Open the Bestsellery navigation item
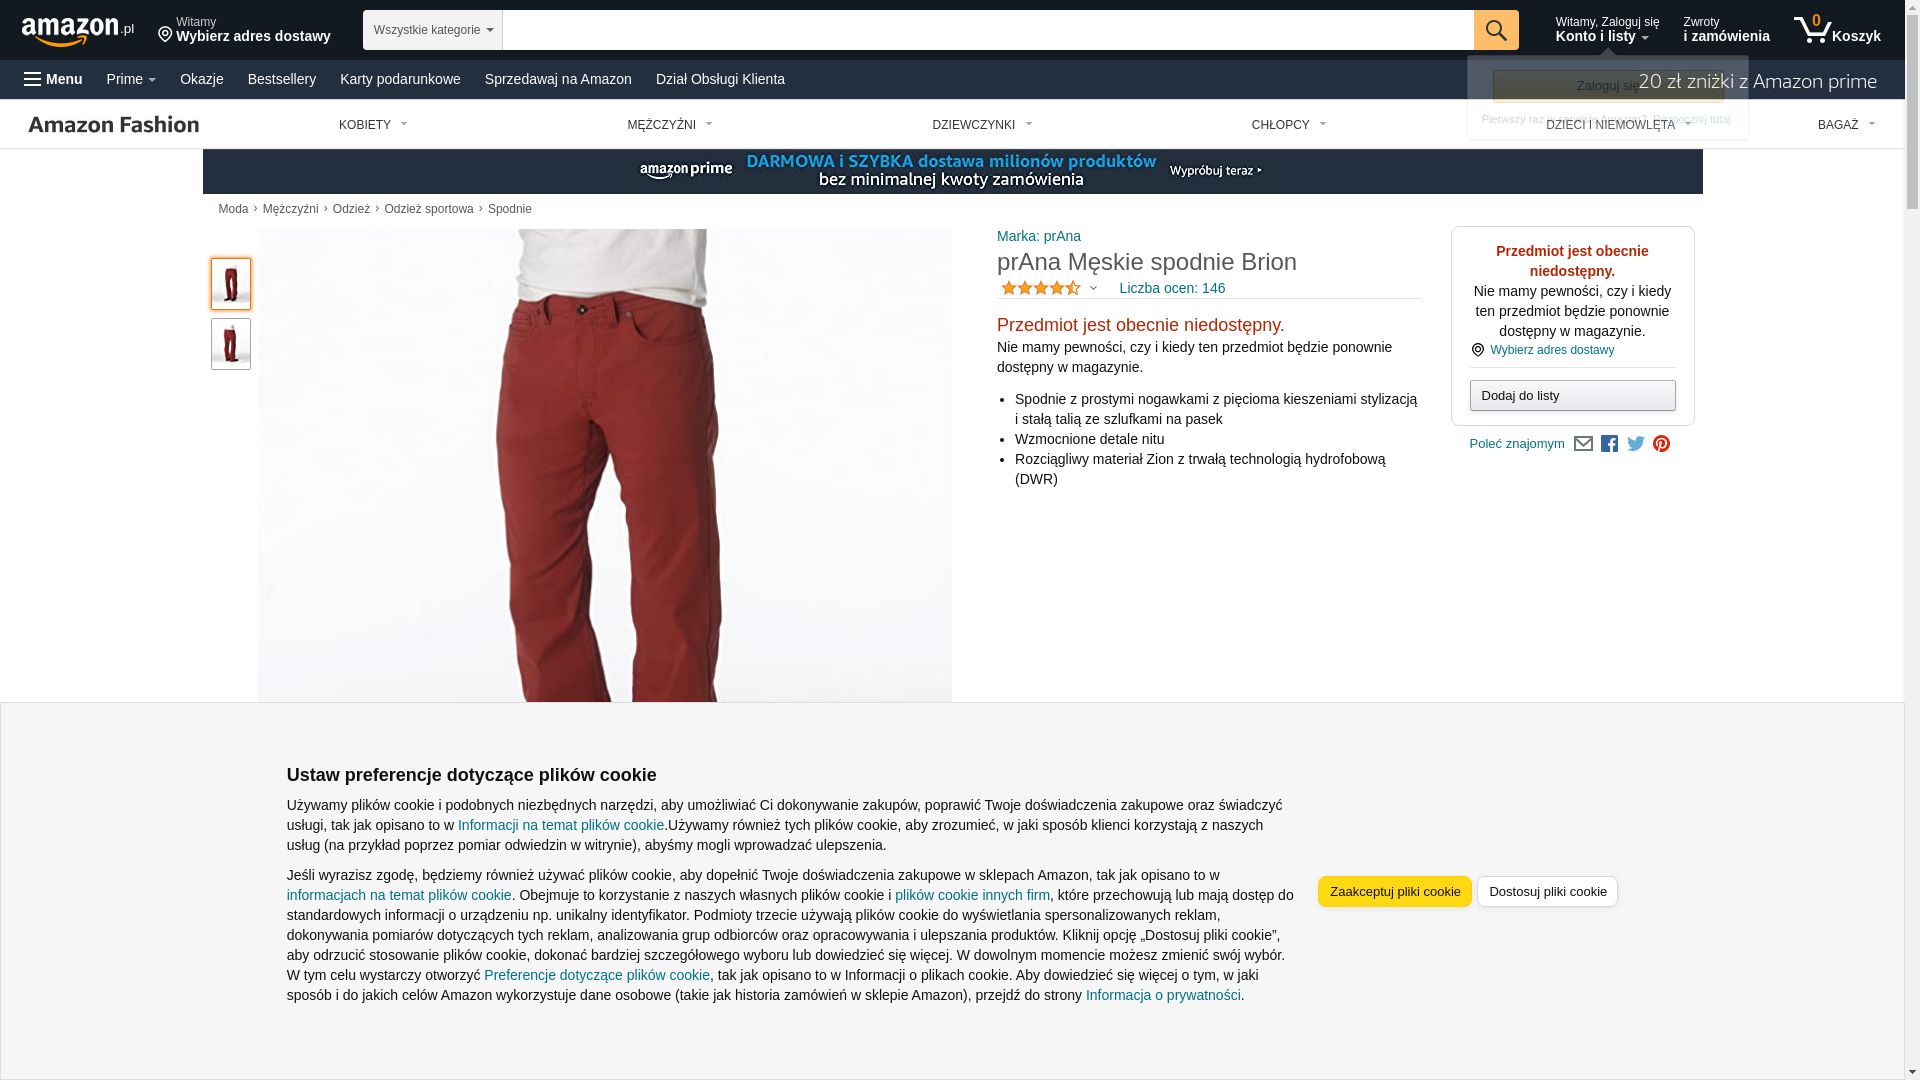1920x1080 pixels. click(x=282, y=79)
